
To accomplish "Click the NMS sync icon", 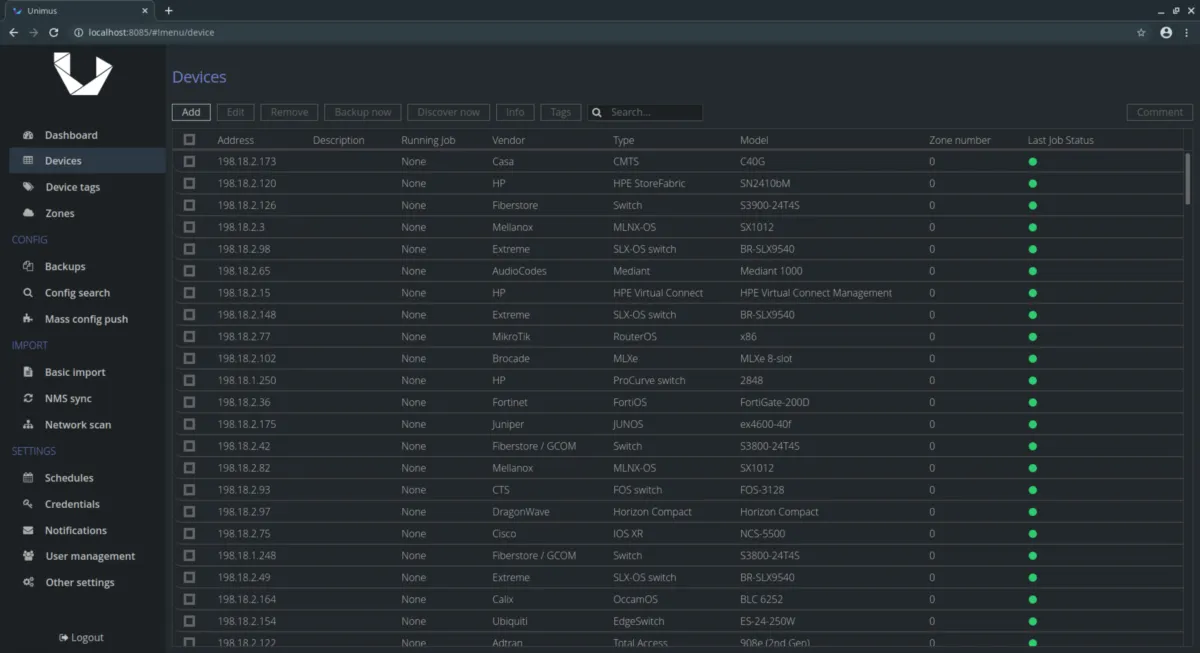I will click(28, 398).
